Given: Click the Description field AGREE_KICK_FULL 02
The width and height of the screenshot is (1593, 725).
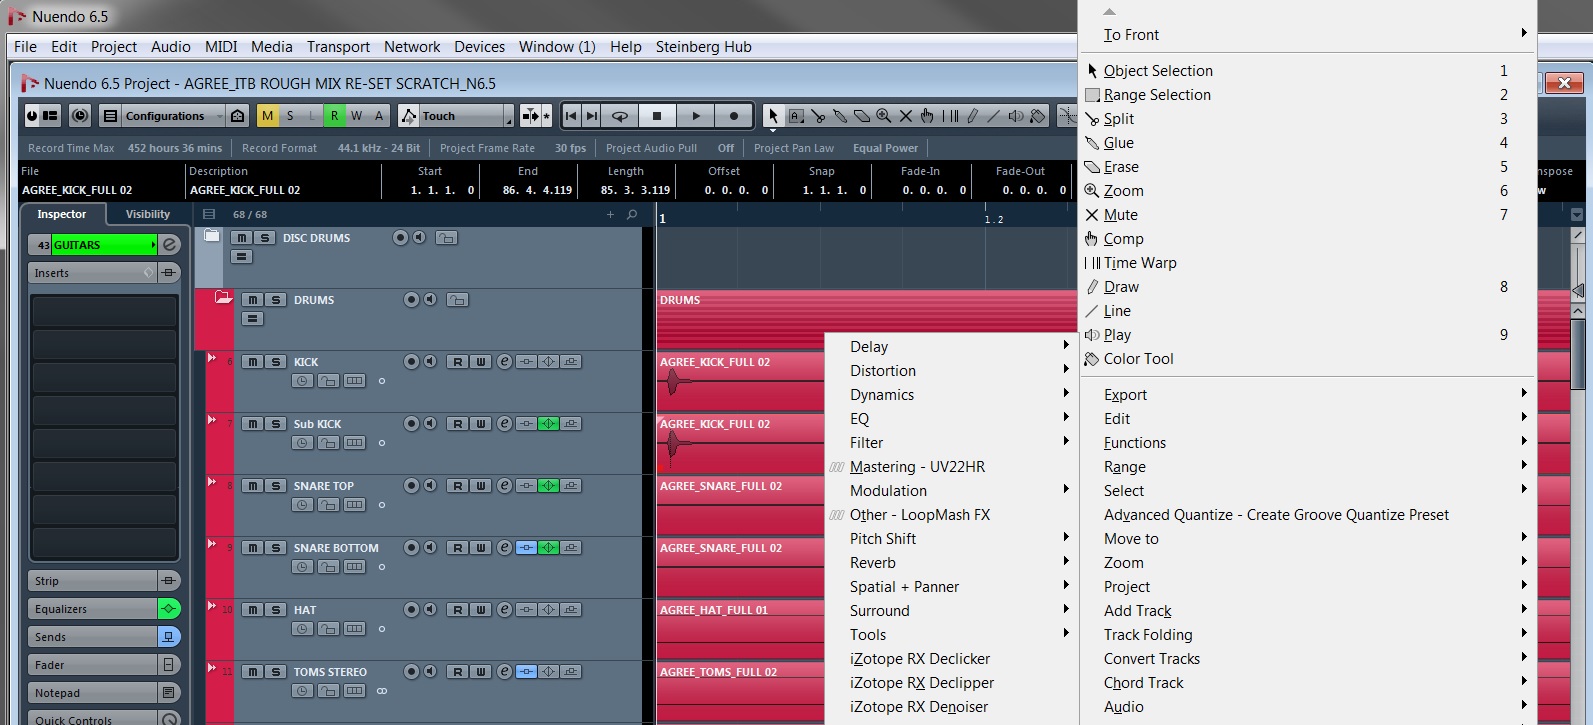Looking at the screenshot, I should click(x=245, y=190).
